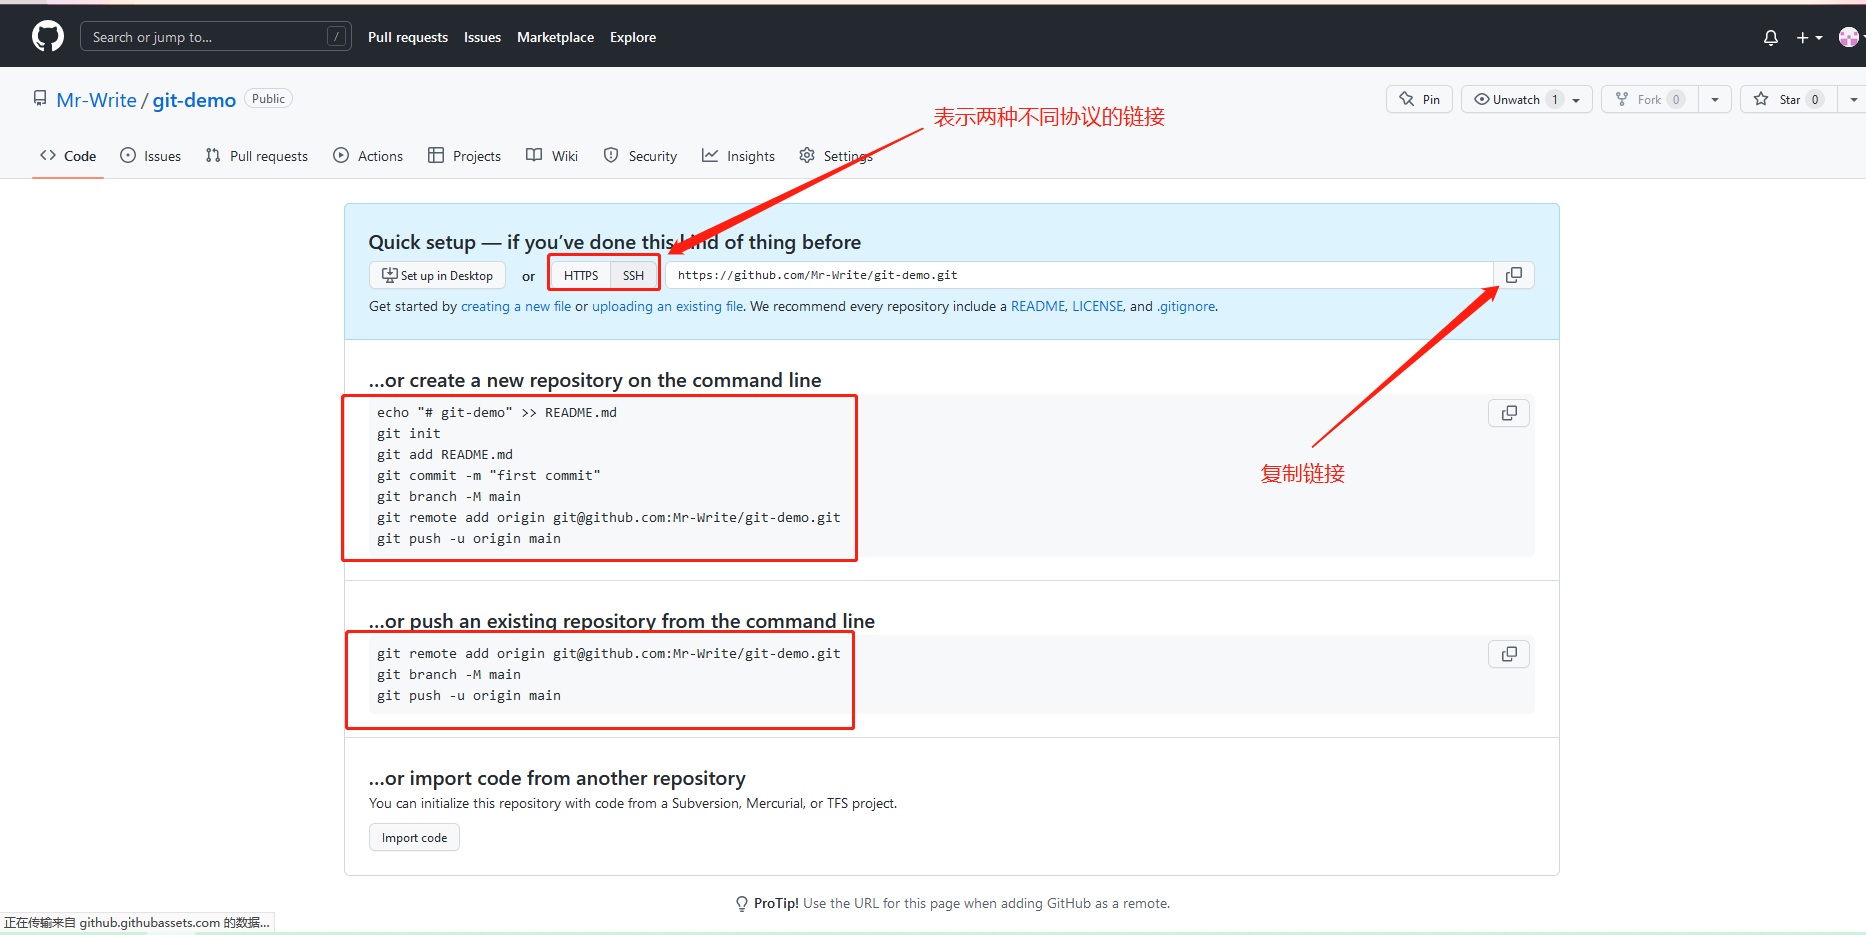1866x935 pixels.
Task: Switch to the Code tab
Action: click(x=68, y=156)
